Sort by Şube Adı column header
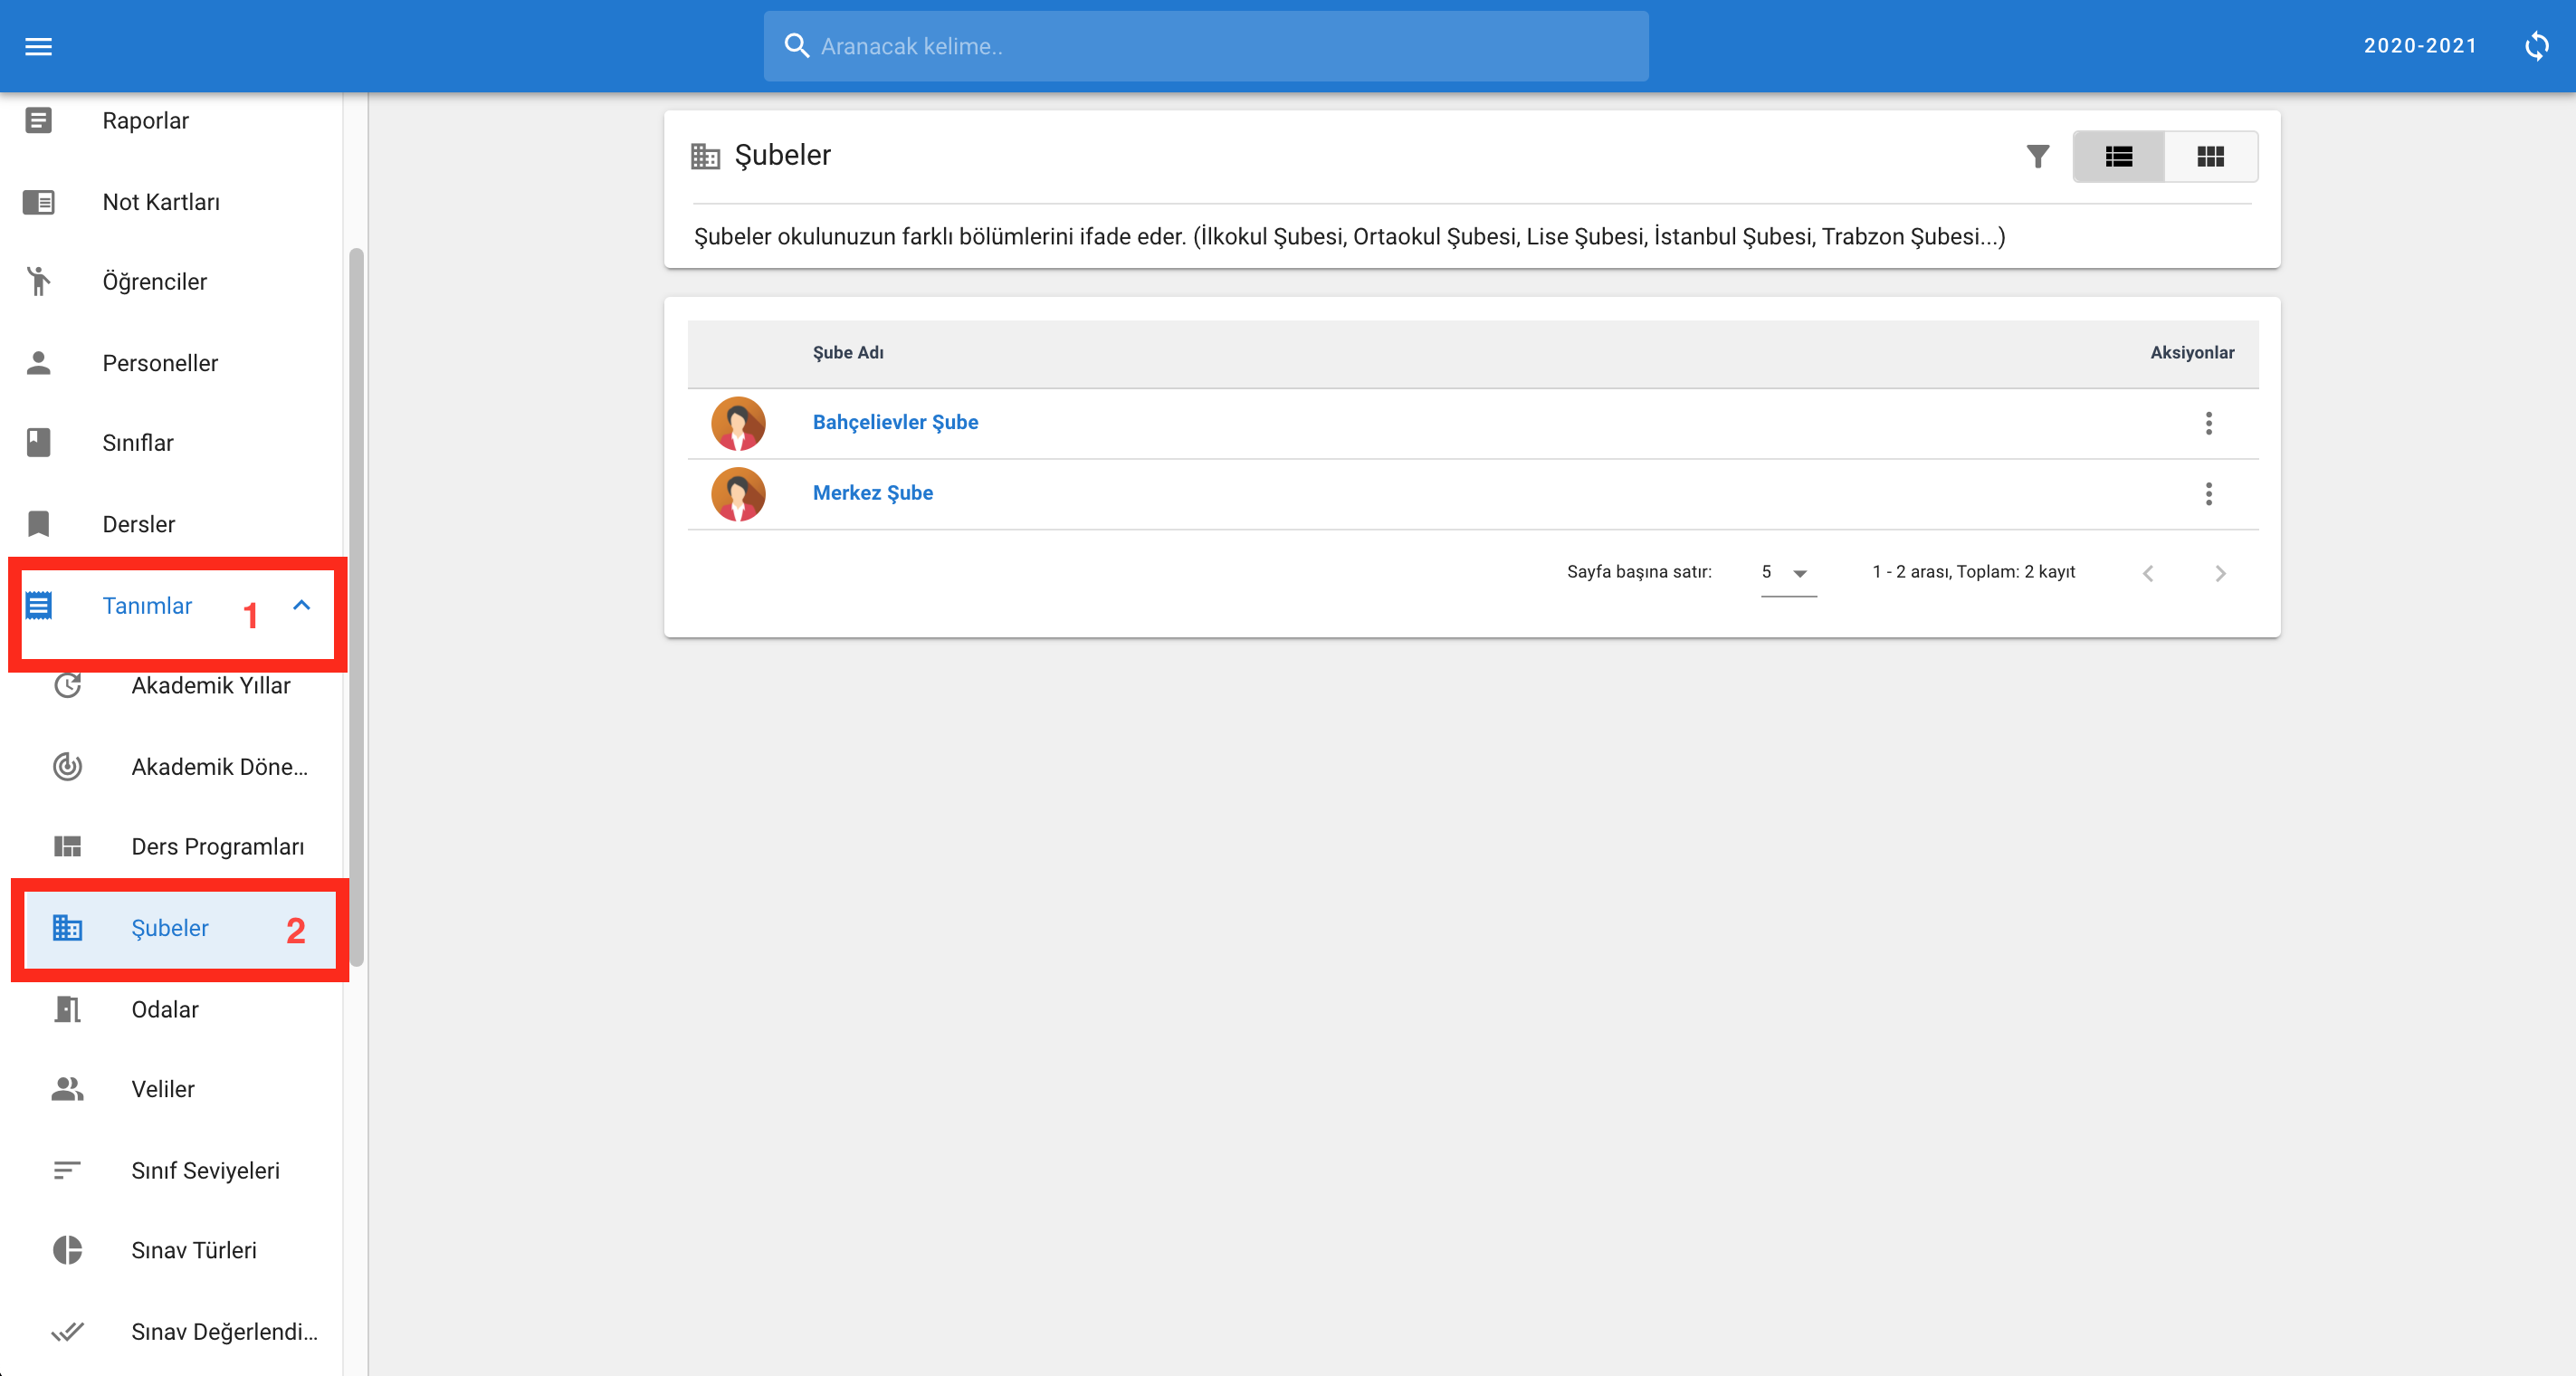 pos(847,352)
